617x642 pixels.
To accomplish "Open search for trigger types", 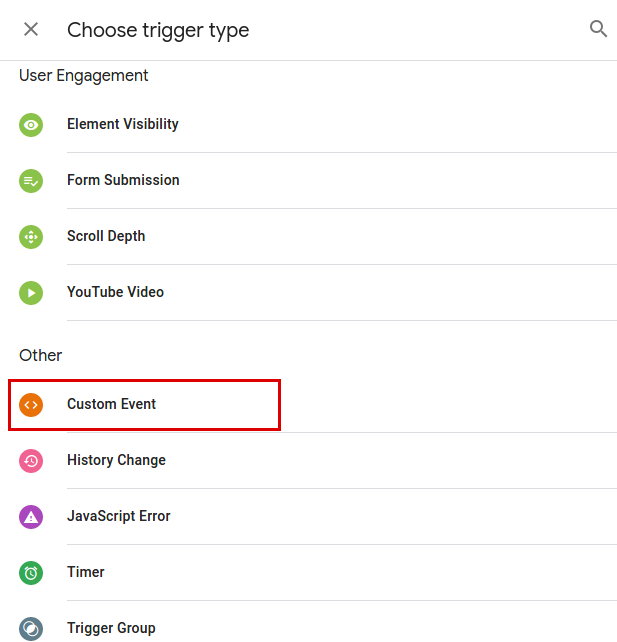I will click(x=598, y=29).
